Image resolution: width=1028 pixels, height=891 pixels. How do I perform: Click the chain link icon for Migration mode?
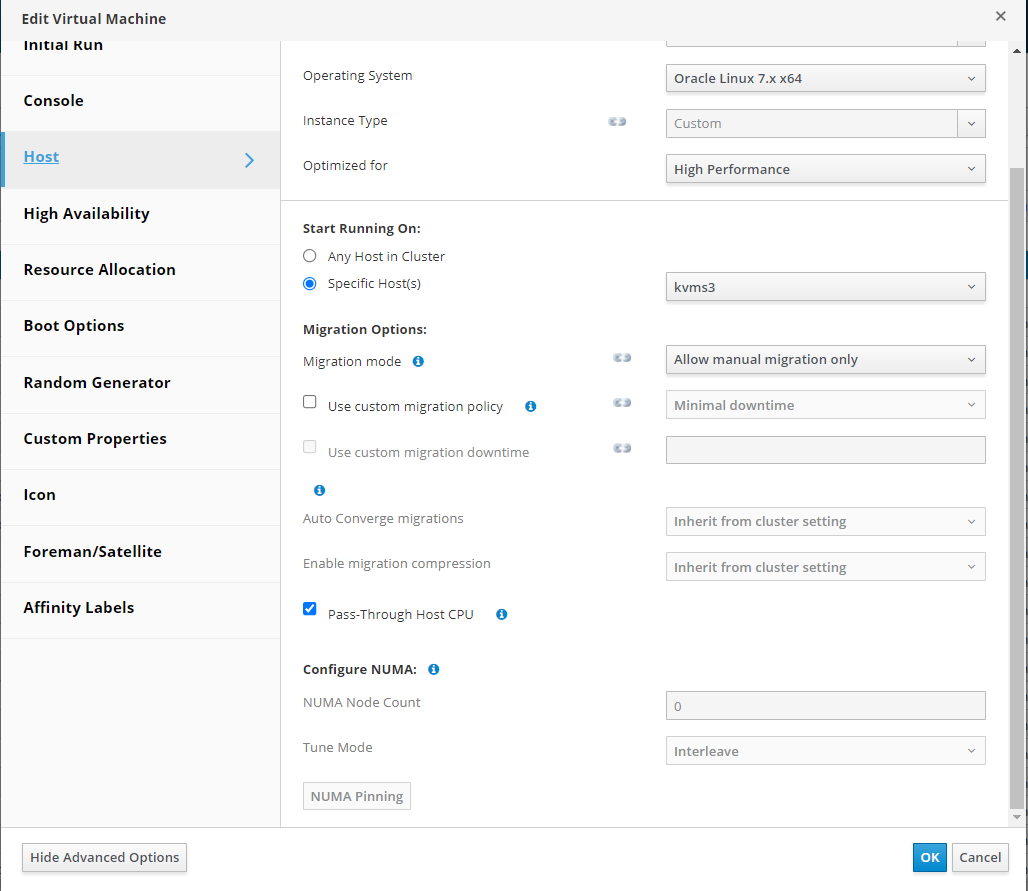[622, 357]
